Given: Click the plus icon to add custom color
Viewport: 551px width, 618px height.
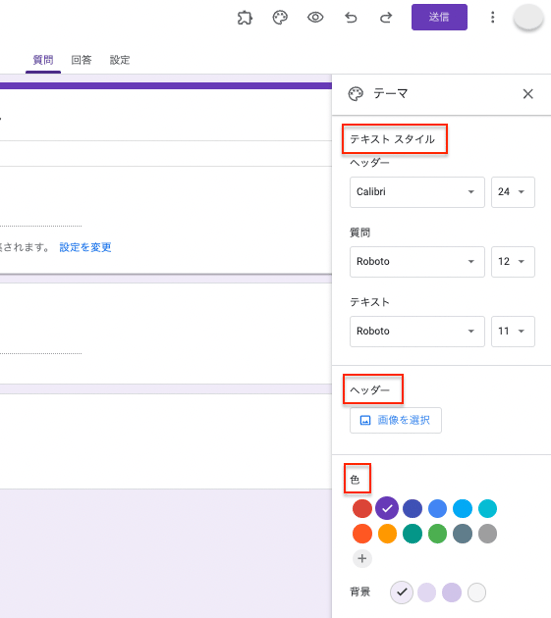Looking at the screenshot, I should (x=362, y=558).
